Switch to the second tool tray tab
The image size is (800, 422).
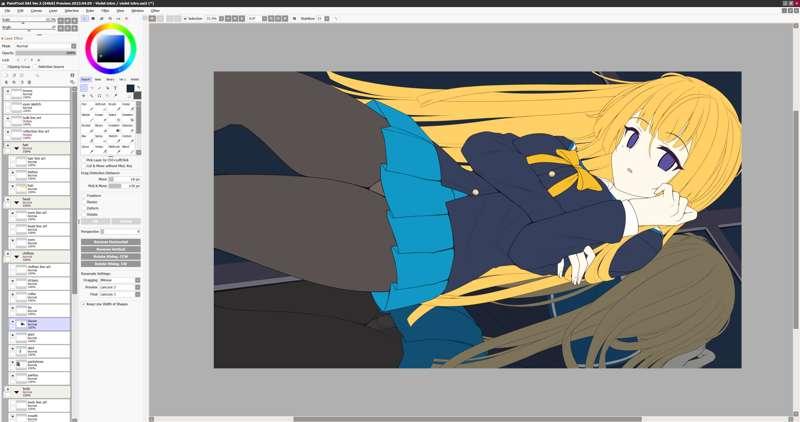[x=98, y=79]
